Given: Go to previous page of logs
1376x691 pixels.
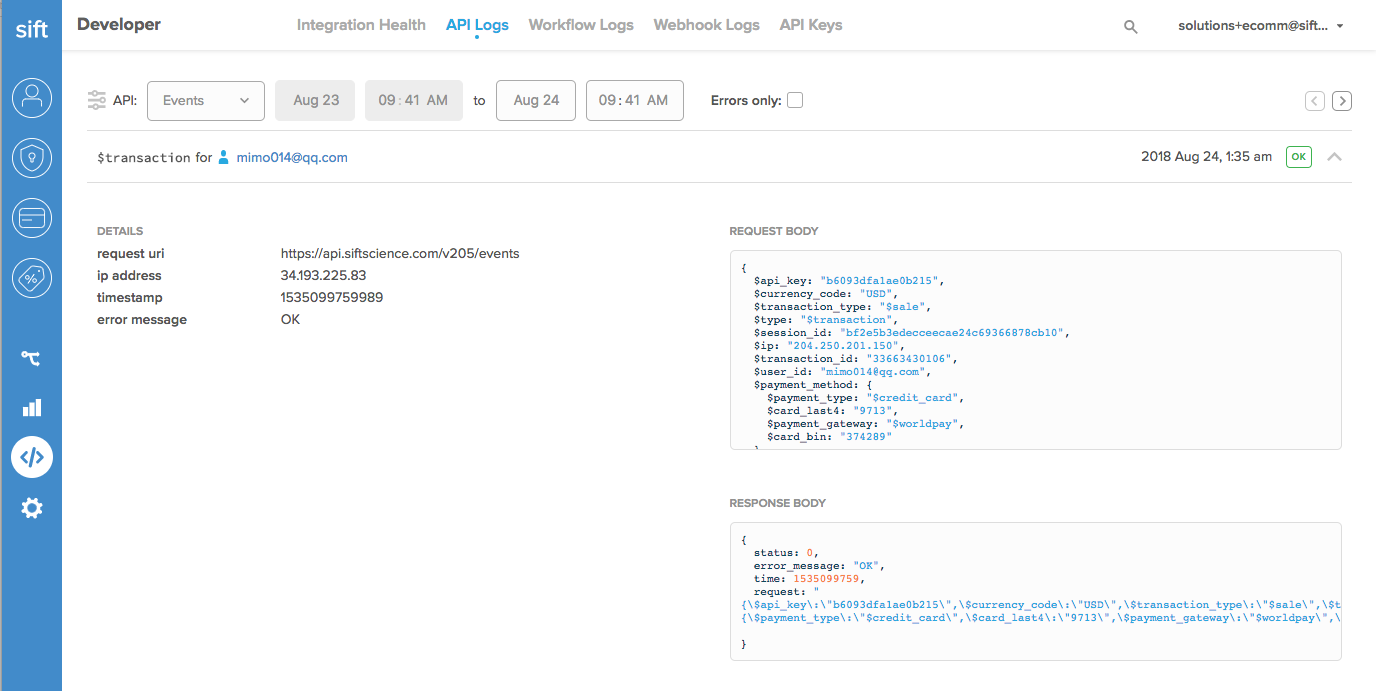Looking at the screenshot, I should [1315, 100].
